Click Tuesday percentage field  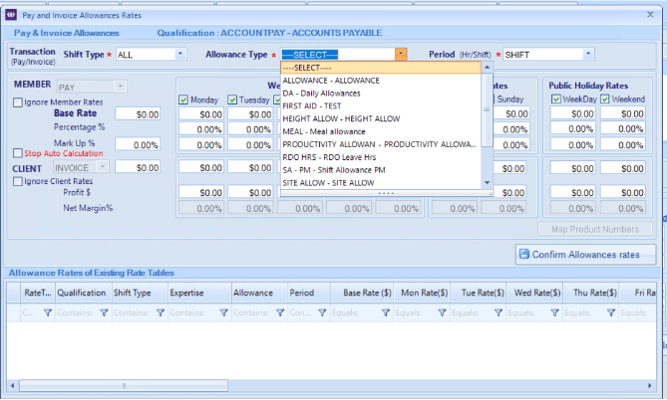click(250, 129)
